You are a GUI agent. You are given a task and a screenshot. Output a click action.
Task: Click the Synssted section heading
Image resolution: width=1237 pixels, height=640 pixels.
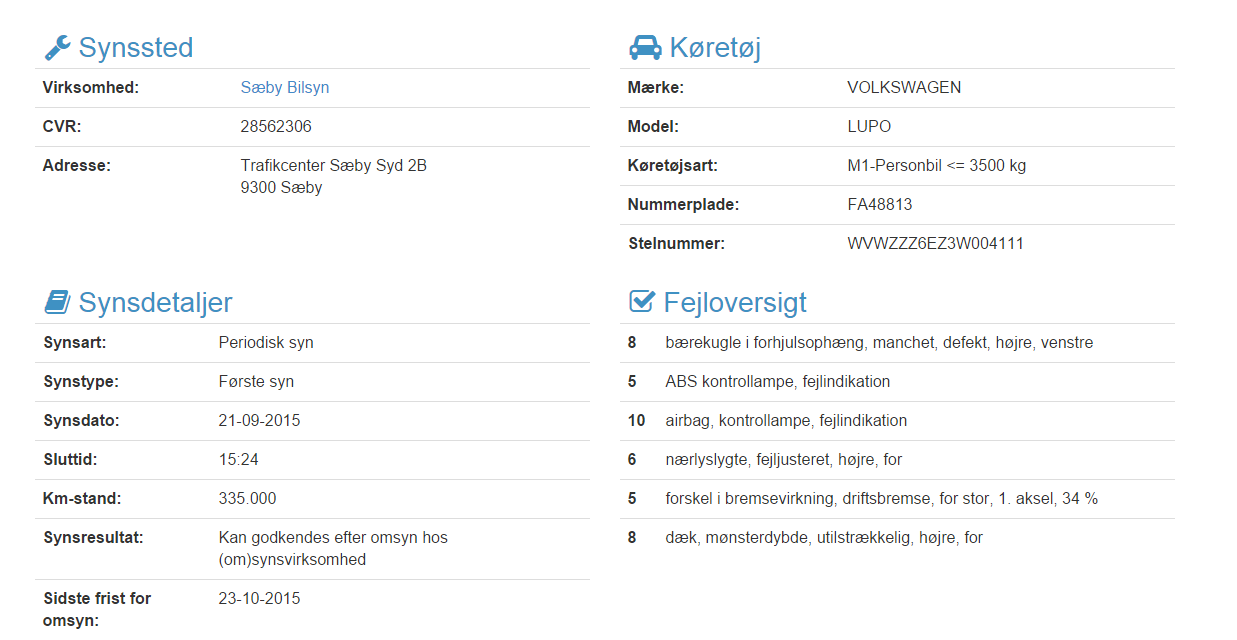[x=136, y=48]
